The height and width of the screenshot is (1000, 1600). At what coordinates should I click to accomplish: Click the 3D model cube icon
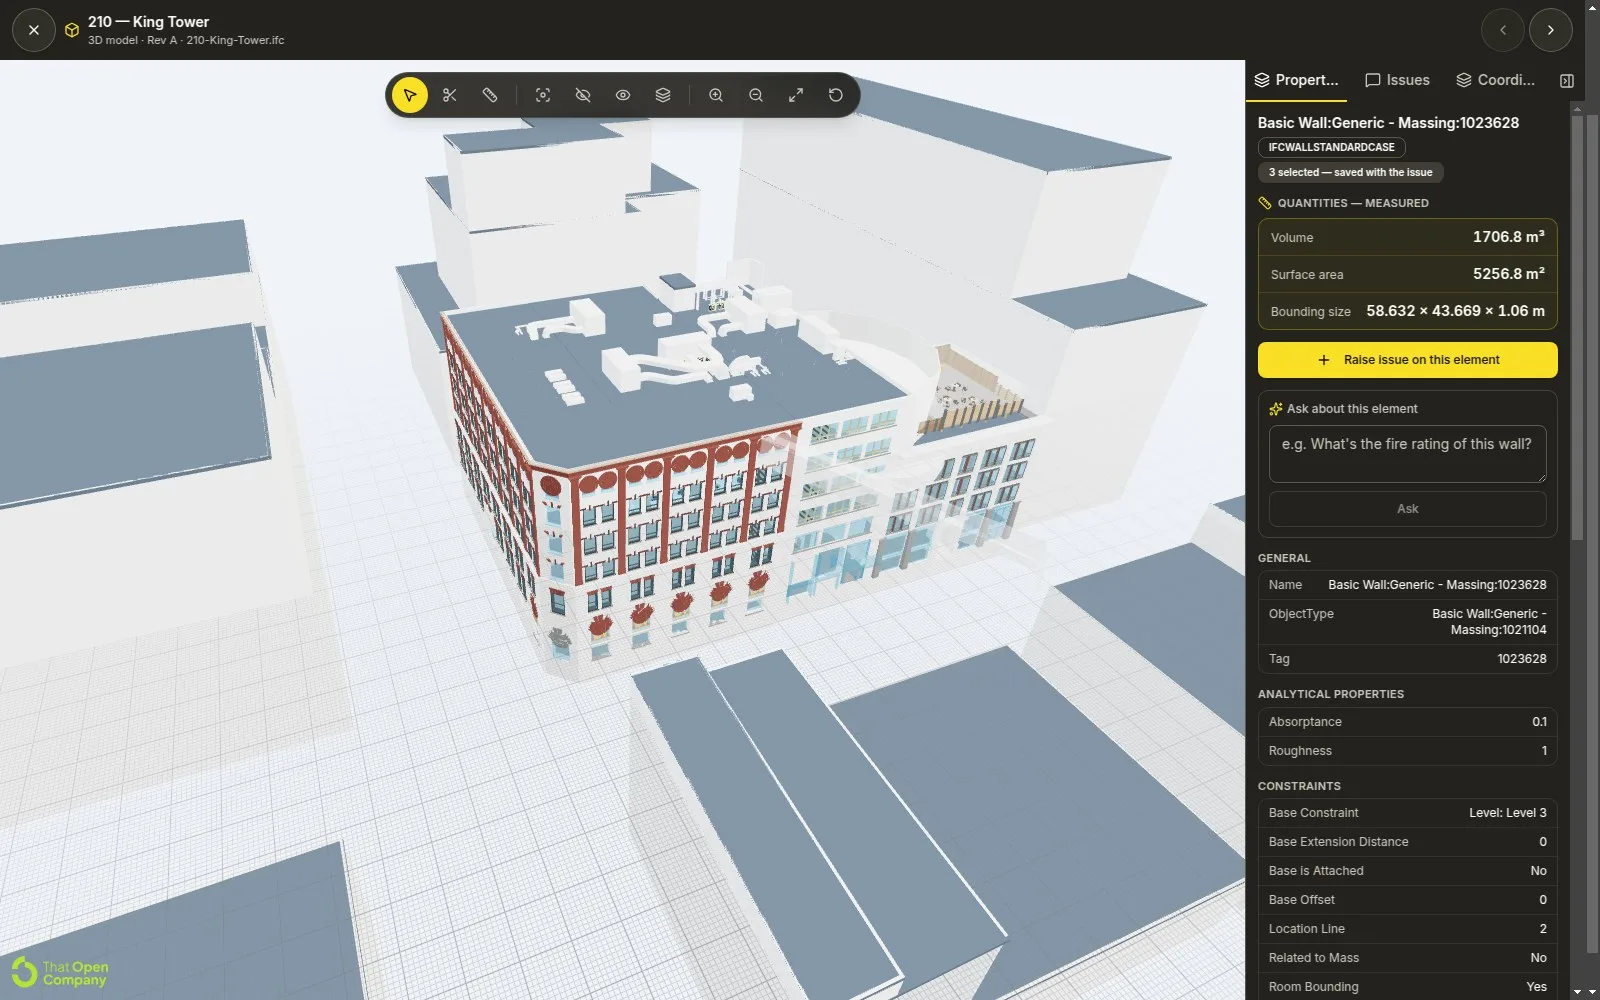click(x=72, y=30)
